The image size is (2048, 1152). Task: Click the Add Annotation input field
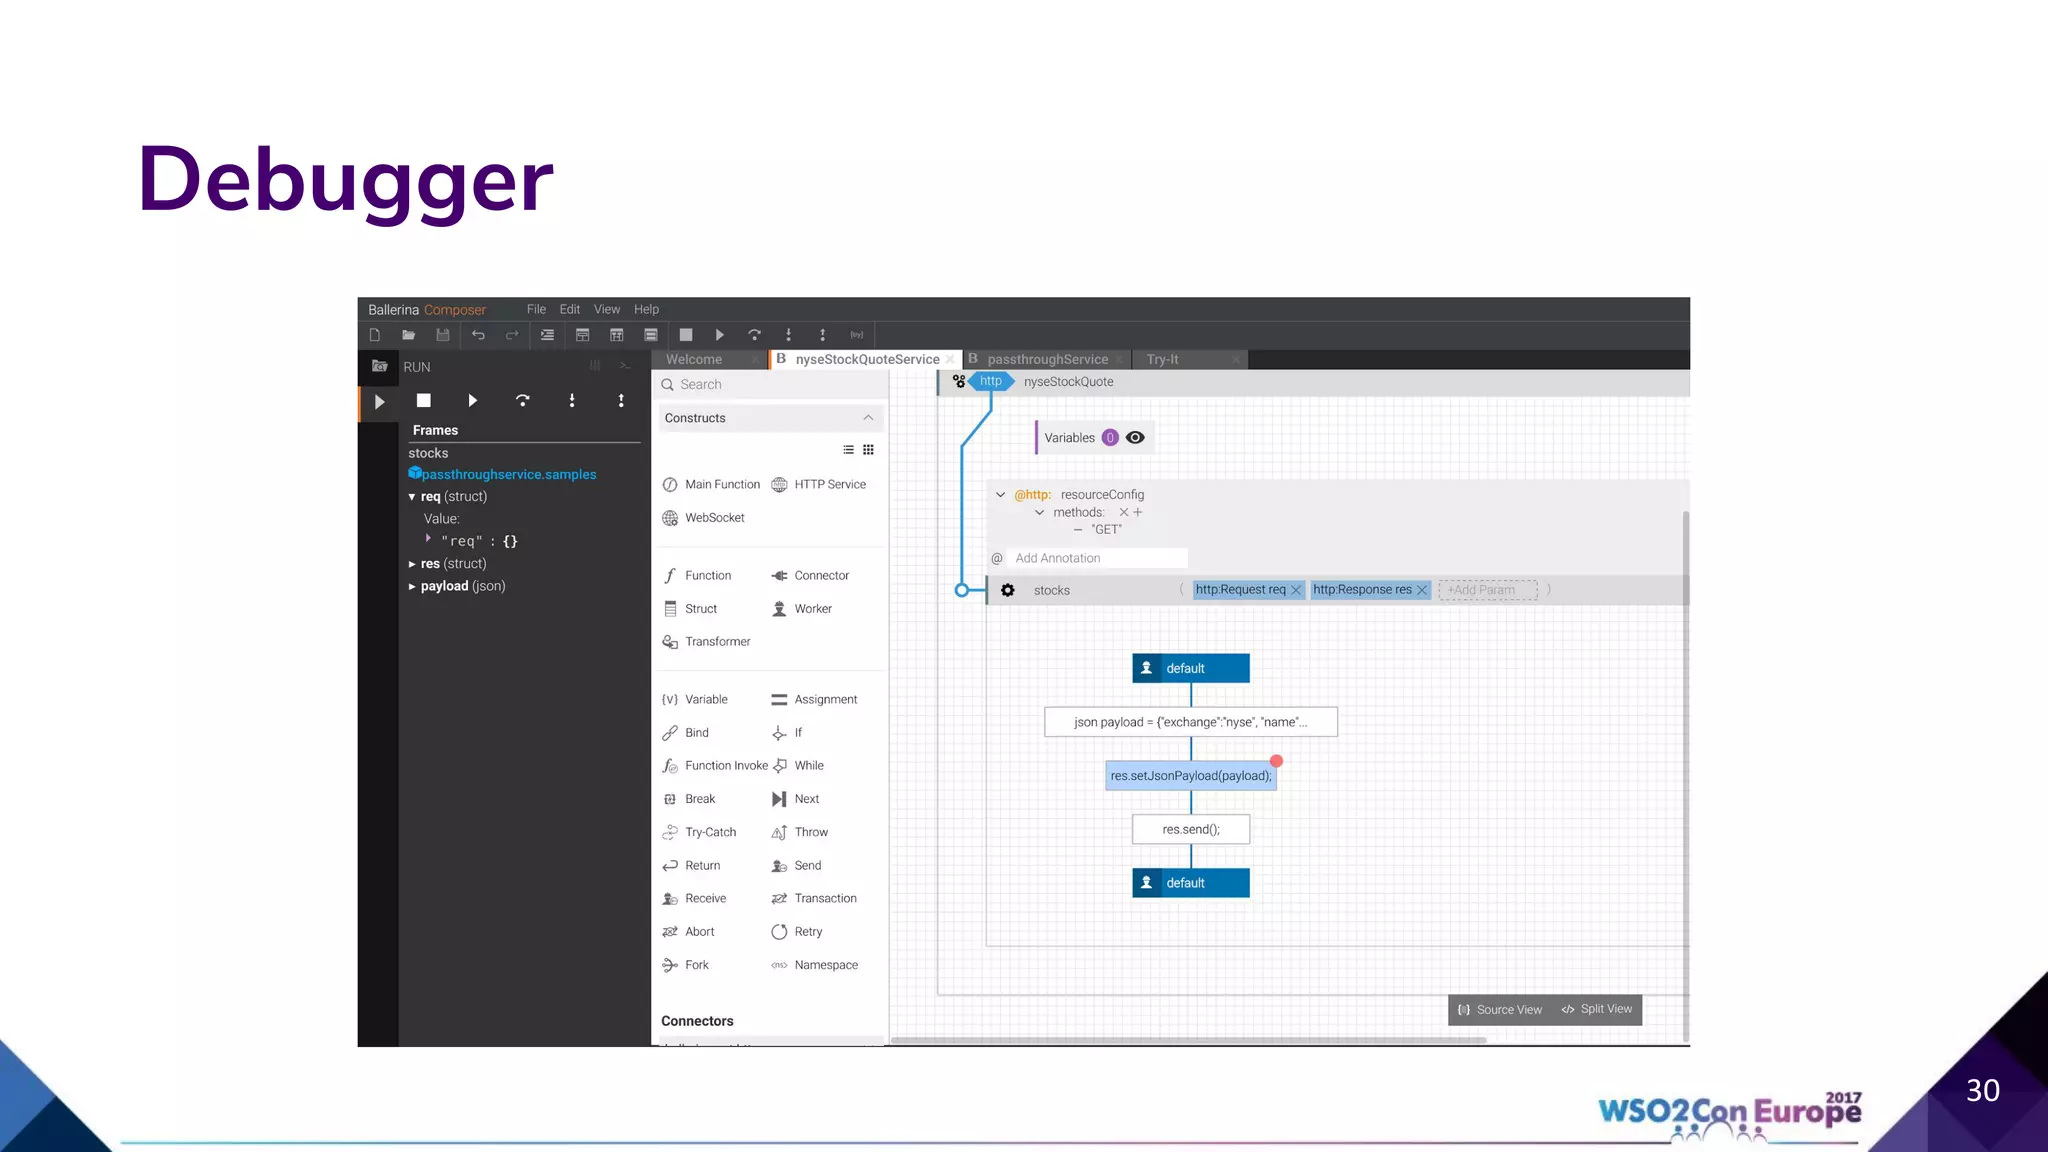click(1099, 558)
